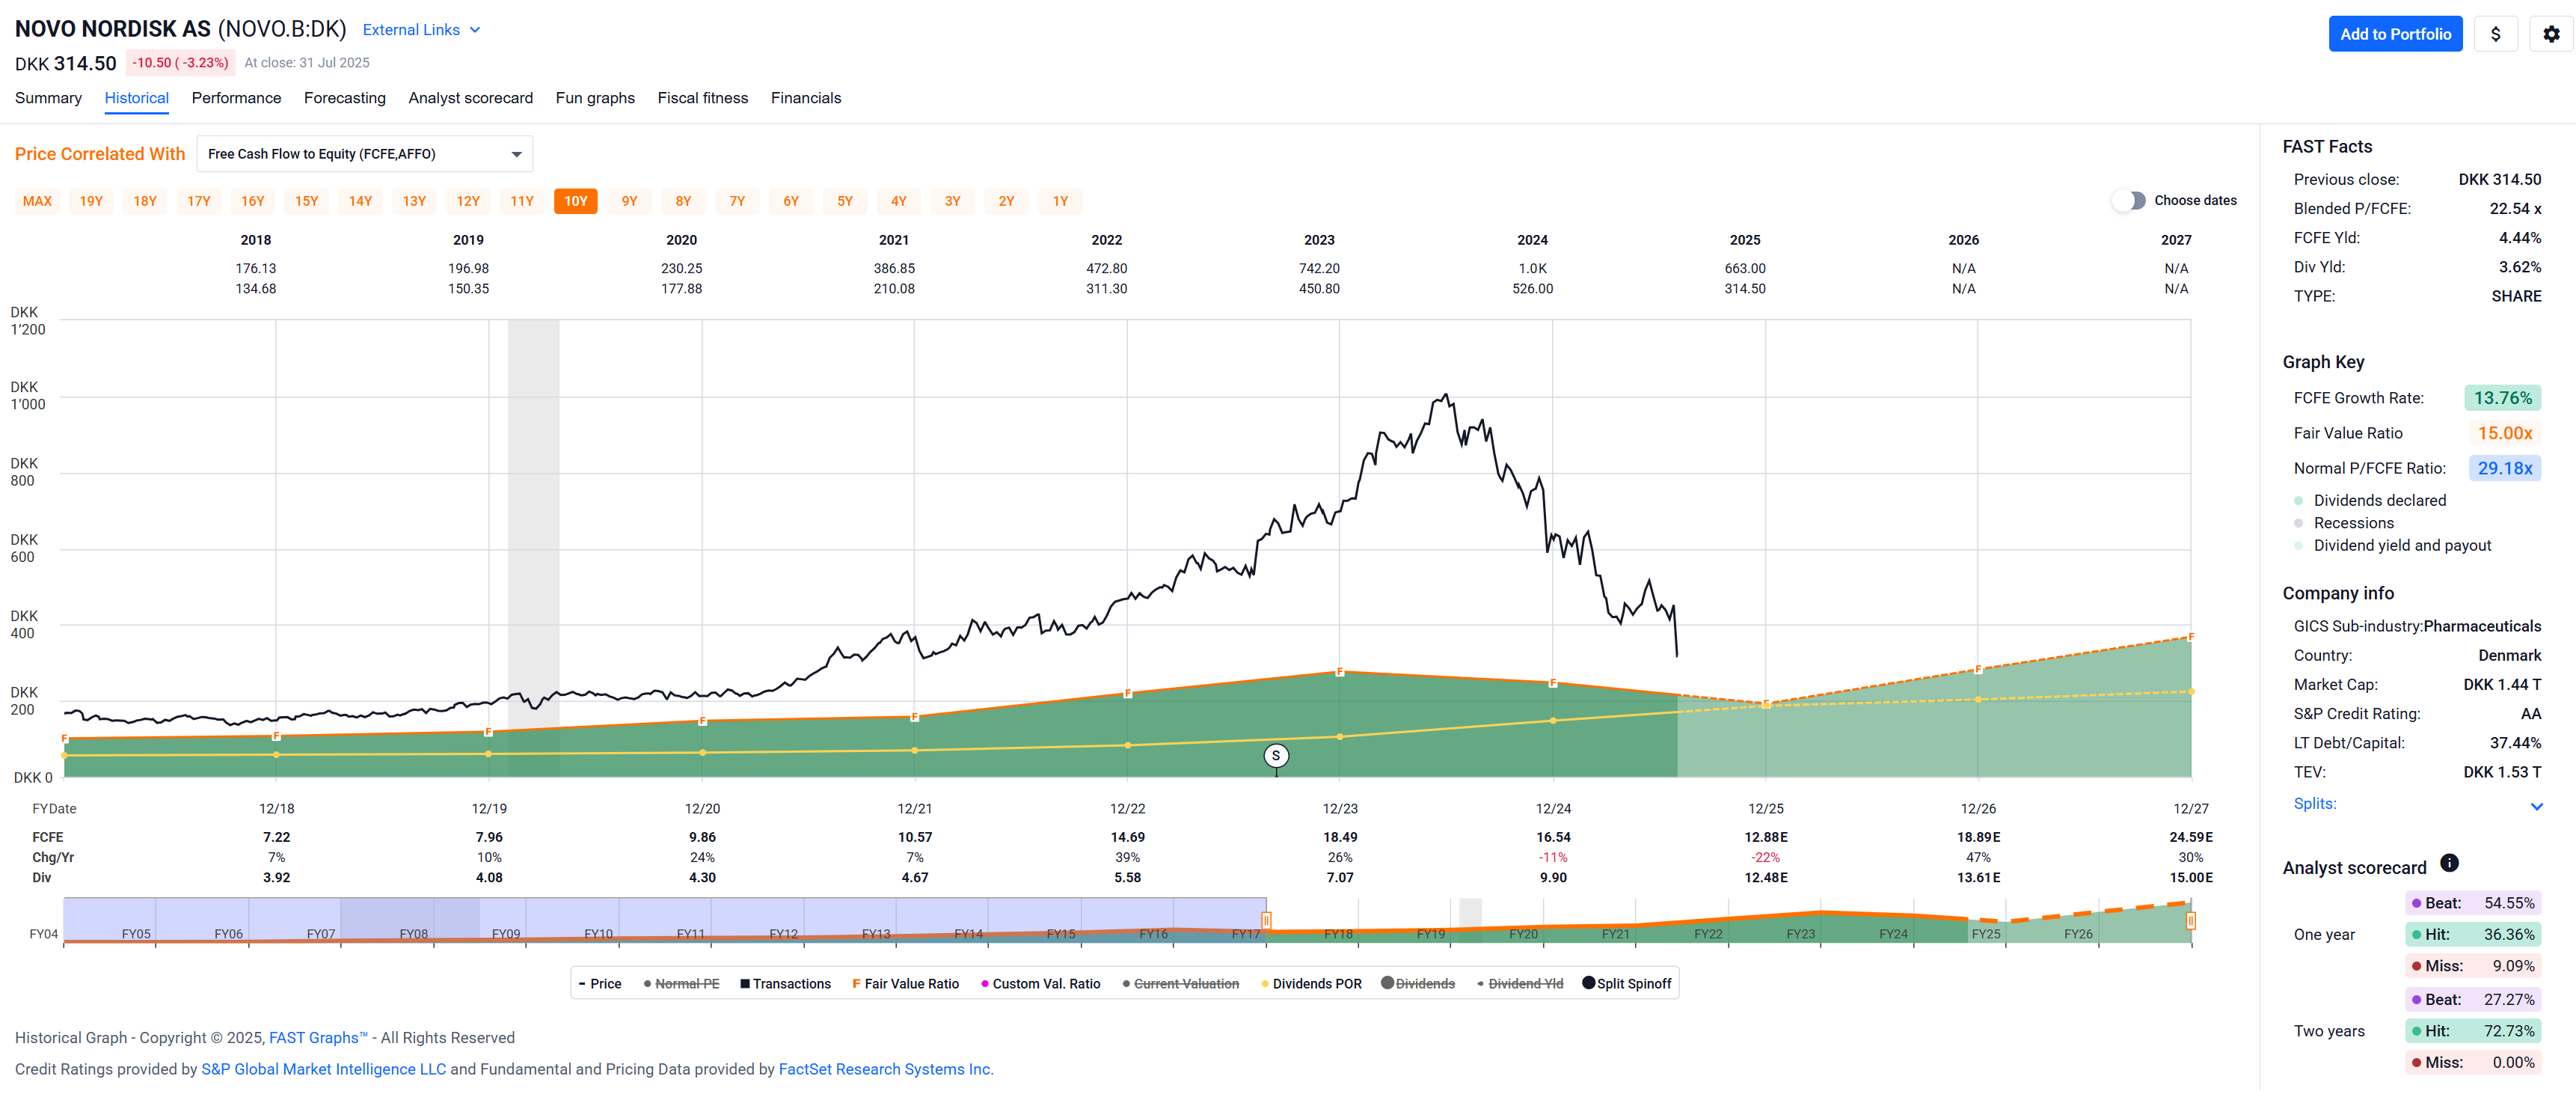Toggle the Choose dates switch
2576x1097 pixels.
(2129, 201)
